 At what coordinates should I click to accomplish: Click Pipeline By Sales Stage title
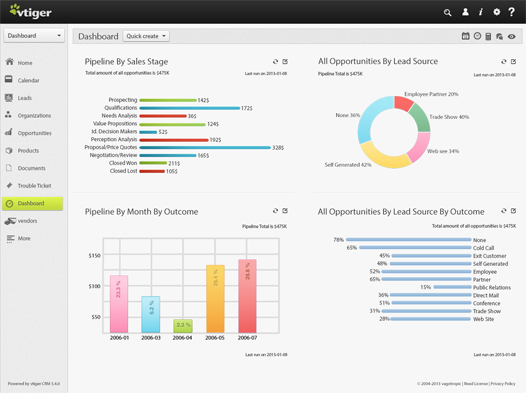point(126,62)
